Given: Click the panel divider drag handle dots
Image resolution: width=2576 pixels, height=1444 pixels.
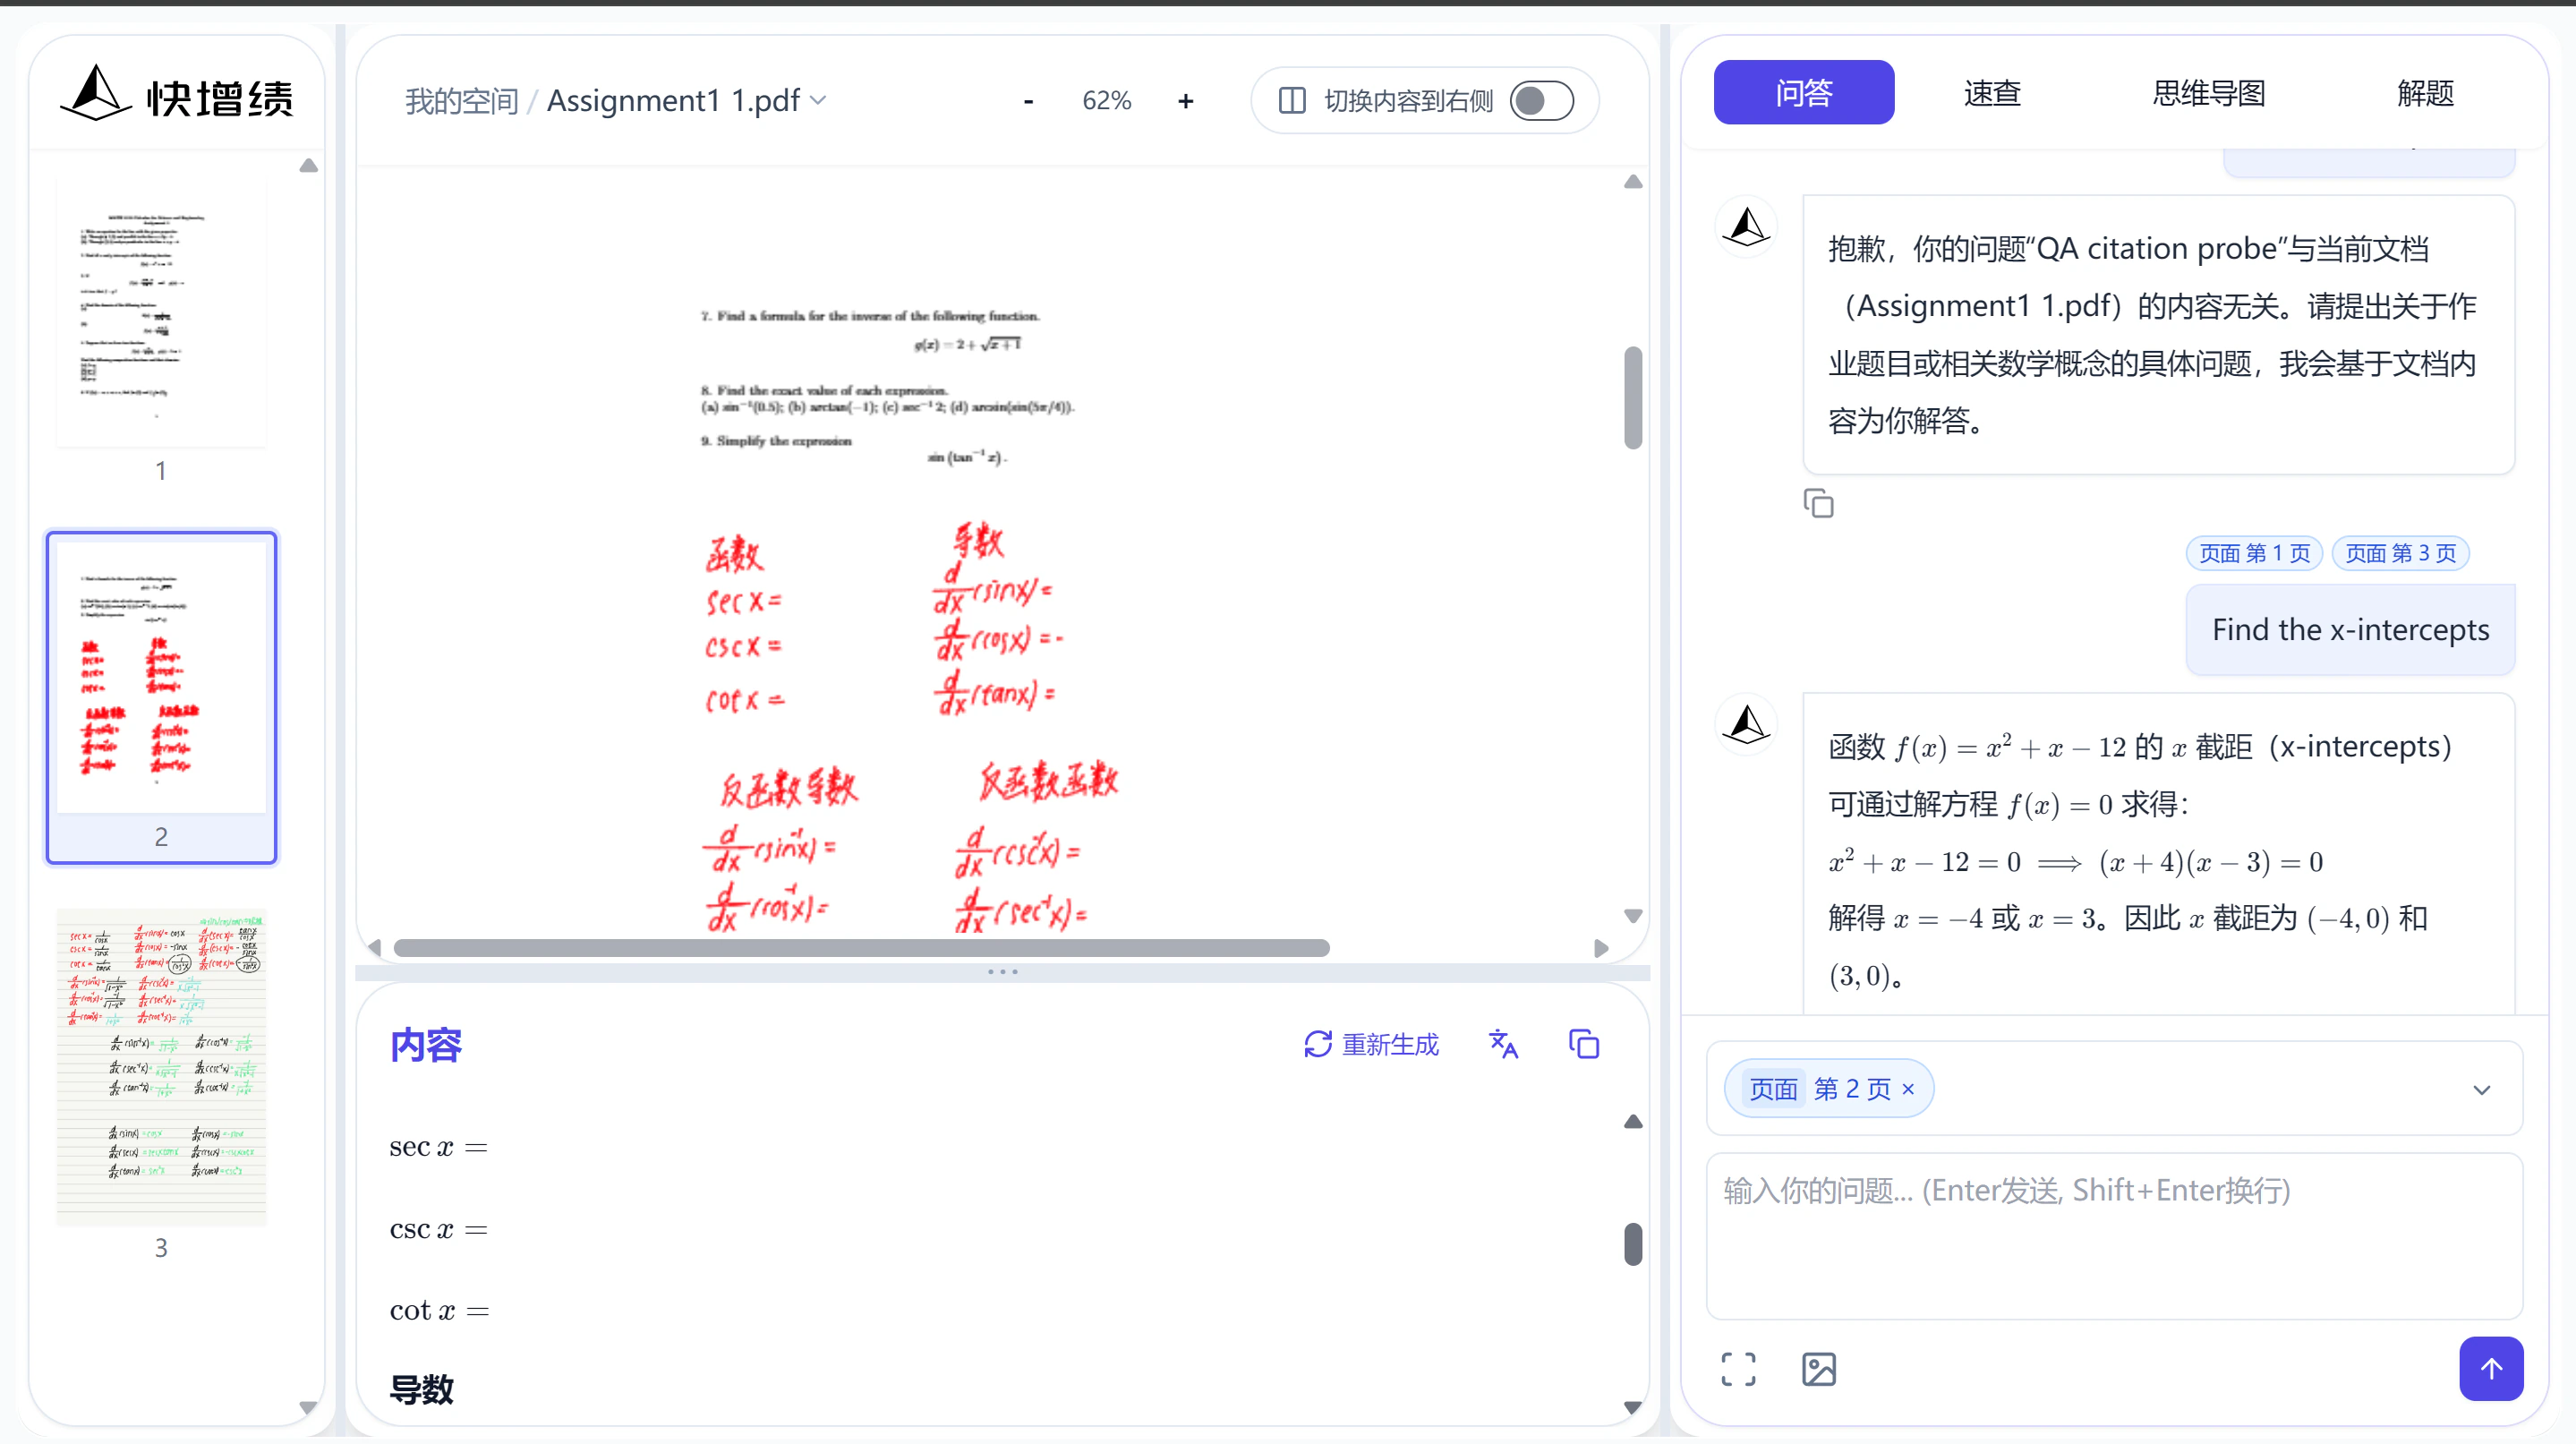Looking at the screenshot, I should coord(1002,971).
